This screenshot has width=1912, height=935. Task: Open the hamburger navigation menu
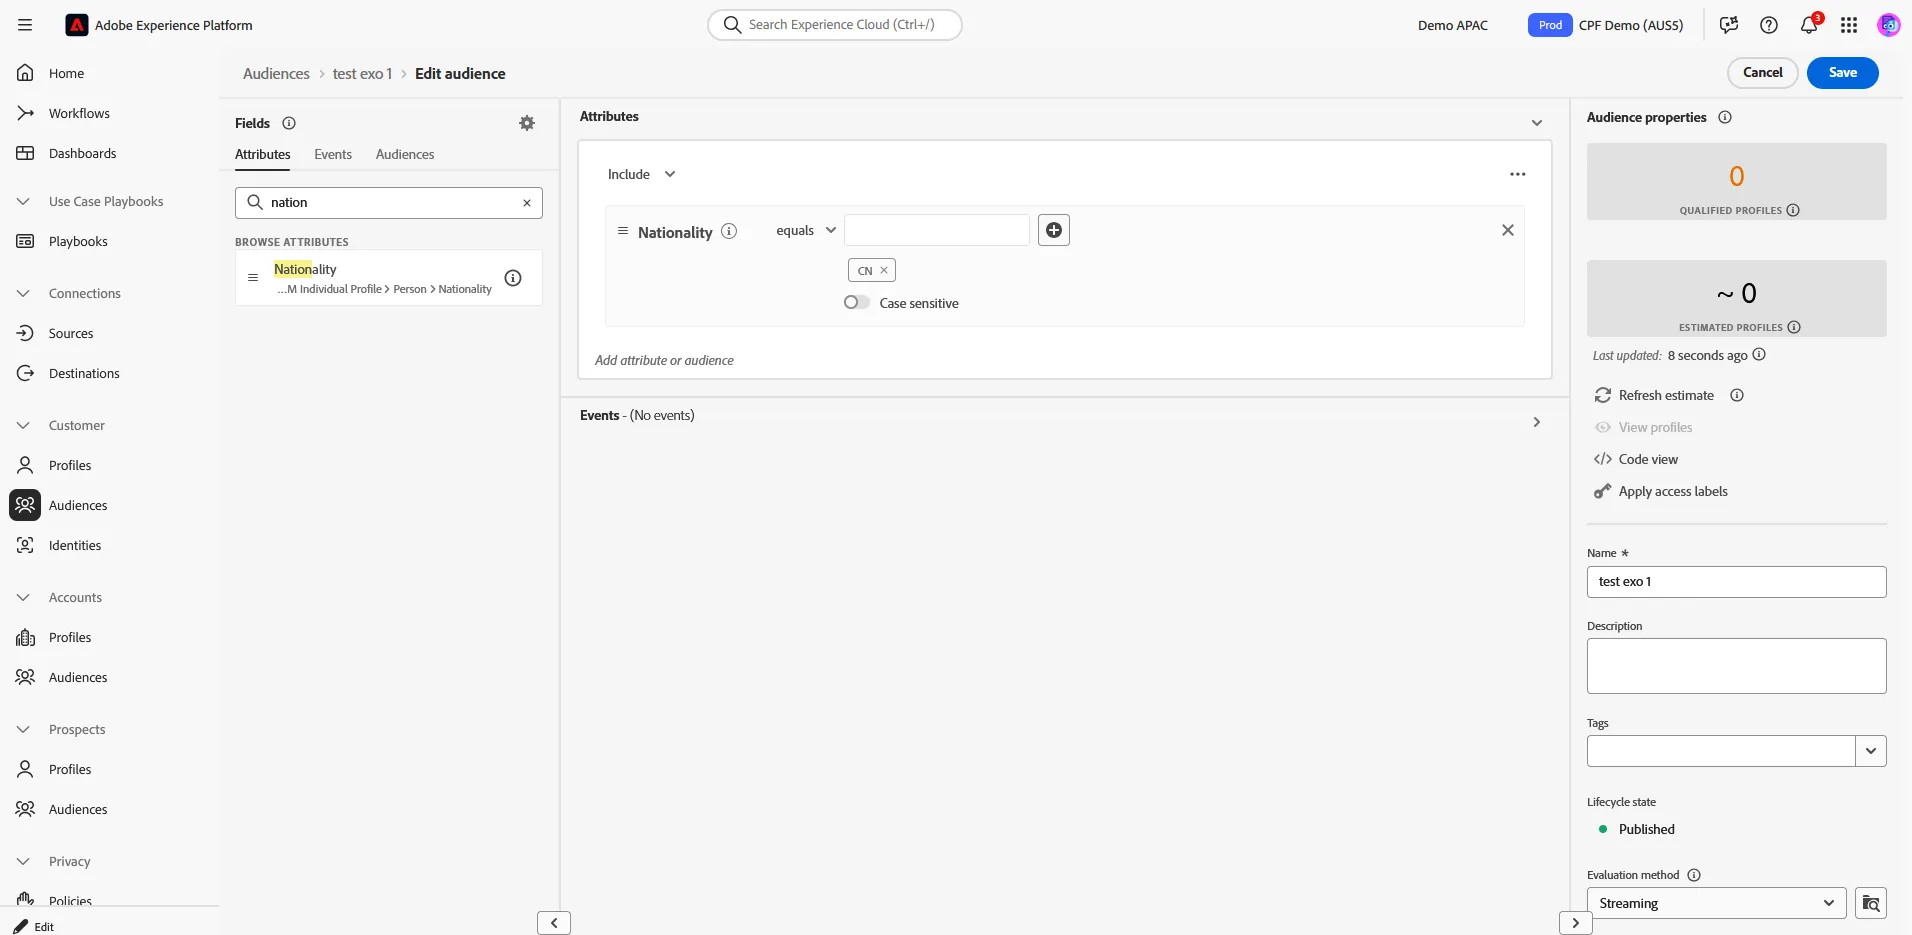pyautogui.click(x=25, y=25)
